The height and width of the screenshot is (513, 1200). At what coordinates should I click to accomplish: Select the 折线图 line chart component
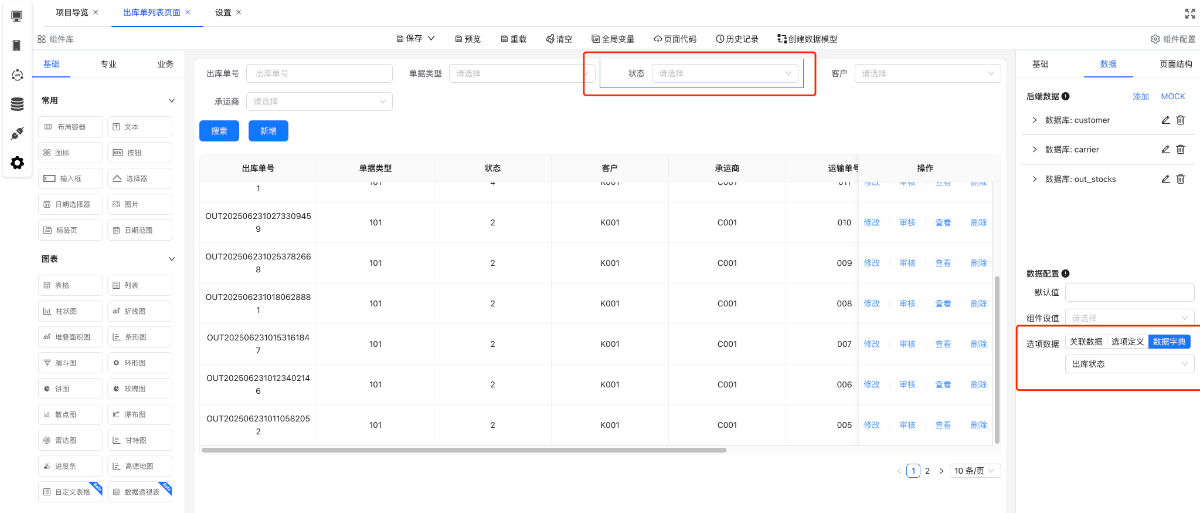(140, 311)
